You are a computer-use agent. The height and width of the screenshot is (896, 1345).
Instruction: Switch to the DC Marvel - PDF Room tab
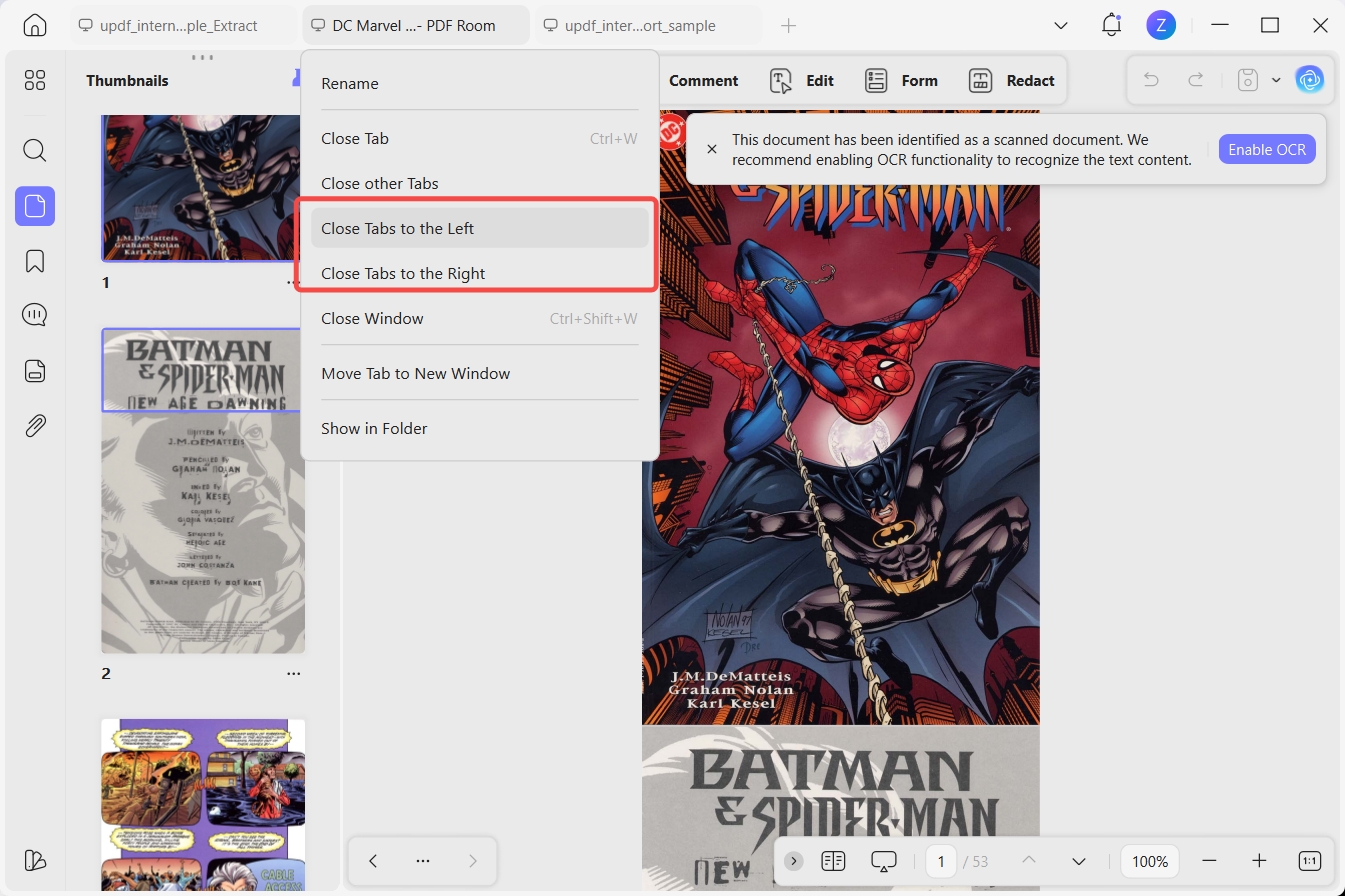tap(416, 25)
